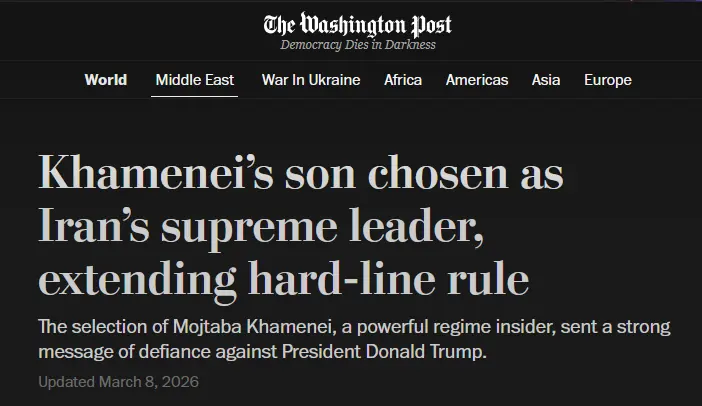Click the article subheadline summary text
The height and width of the screenshot is (406, 702).
(353, 339)
